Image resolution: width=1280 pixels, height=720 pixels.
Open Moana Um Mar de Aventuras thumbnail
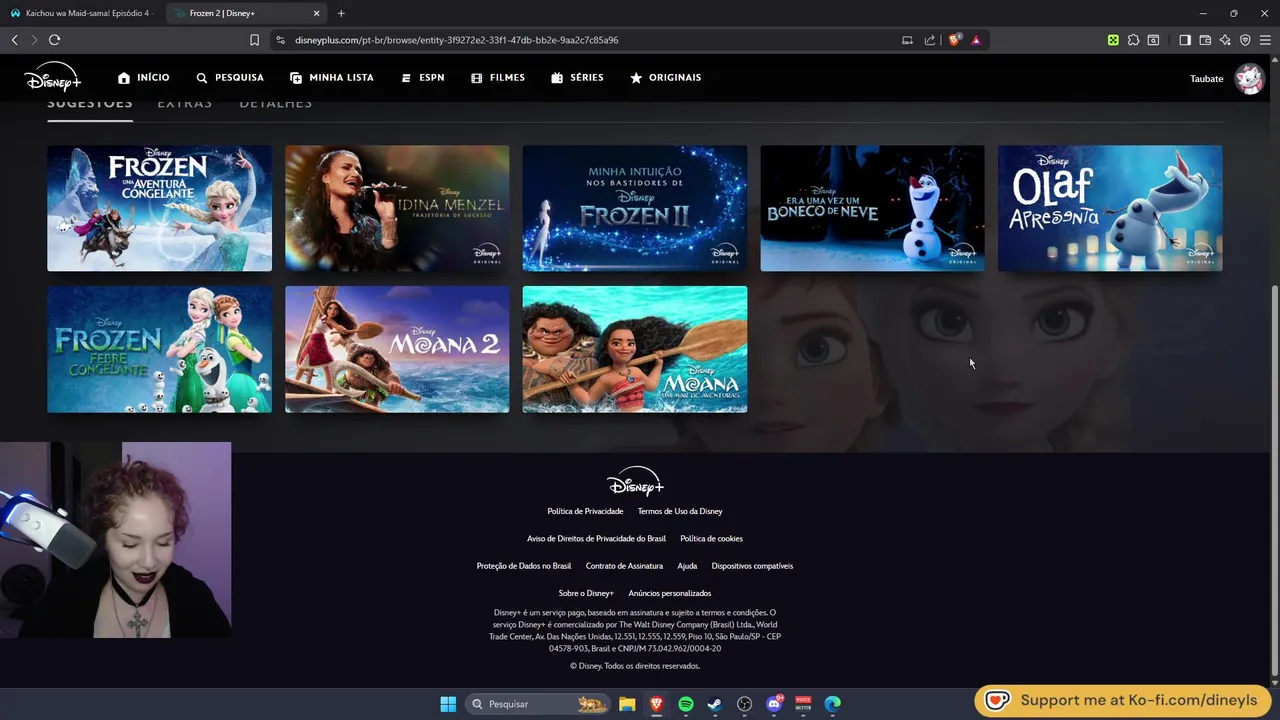click(635, 349)
